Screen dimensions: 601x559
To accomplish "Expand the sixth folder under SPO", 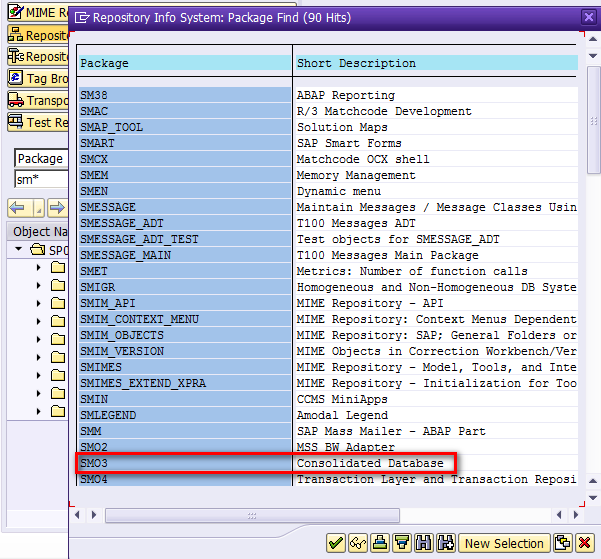I will pyautogui.click(x=38, y=357).
